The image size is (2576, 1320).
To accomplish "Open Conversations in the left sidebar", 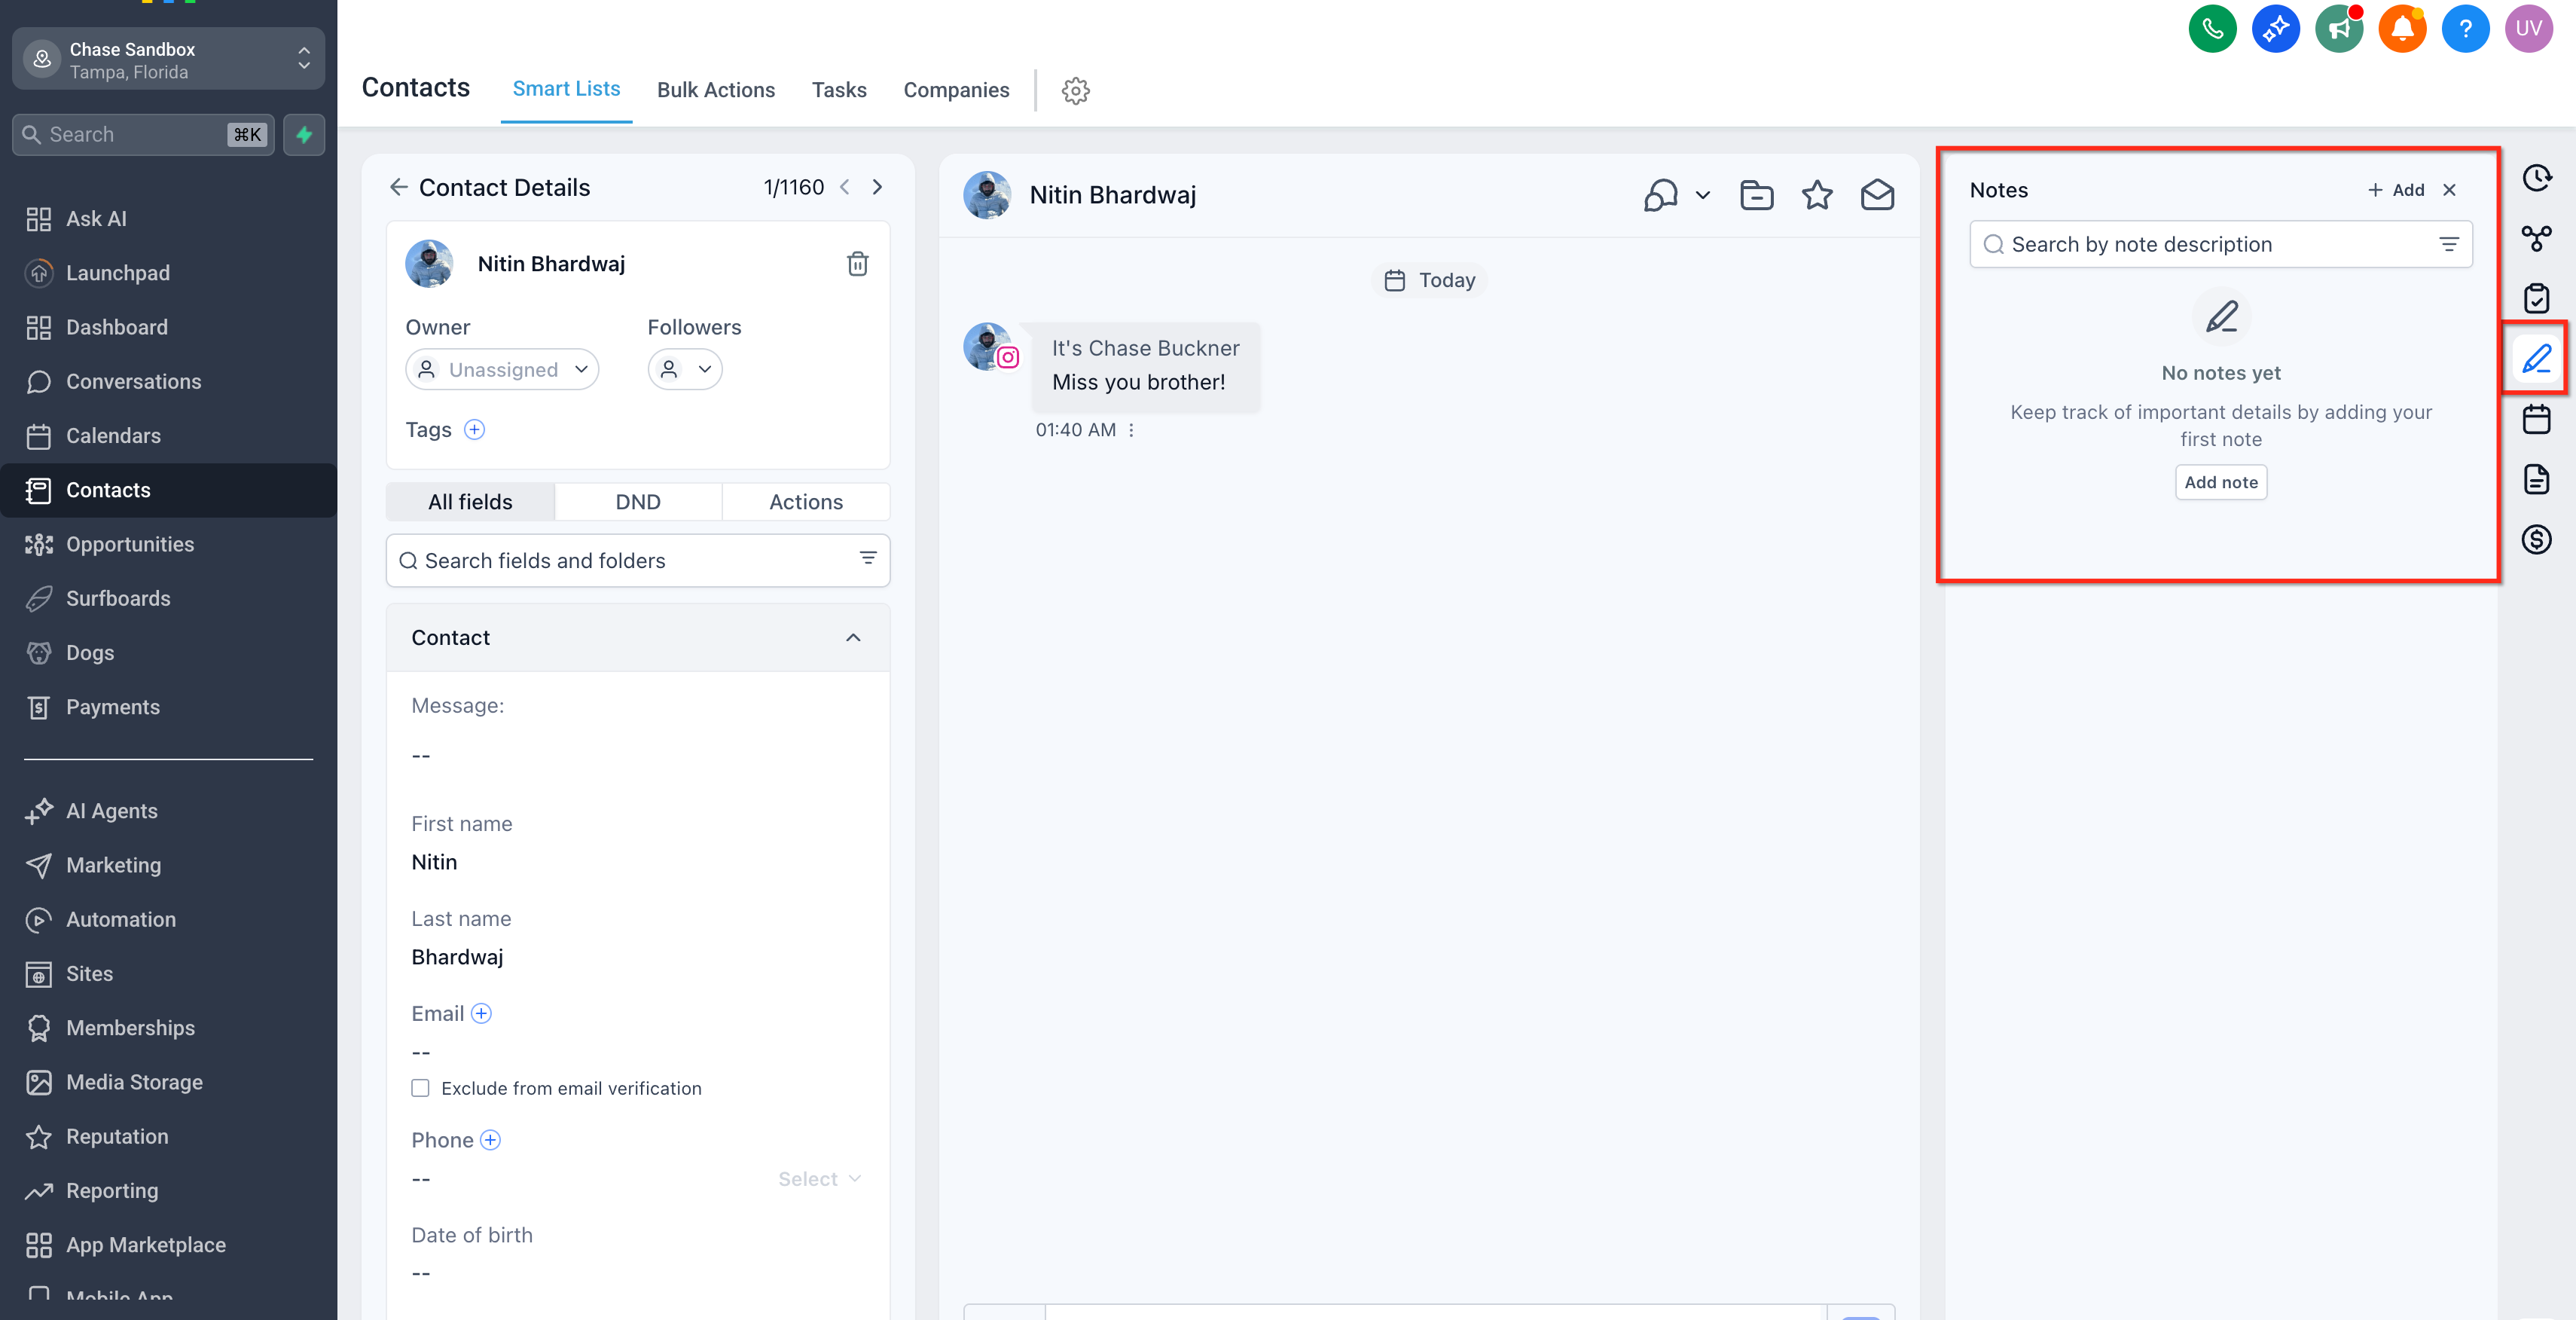I will [133, 382].
